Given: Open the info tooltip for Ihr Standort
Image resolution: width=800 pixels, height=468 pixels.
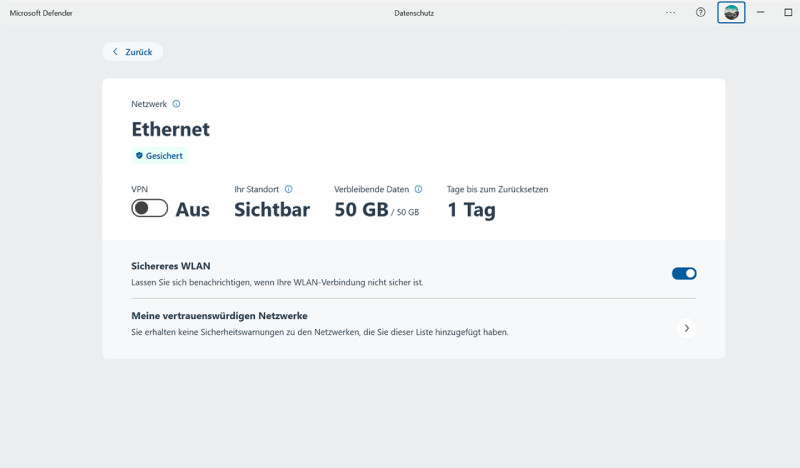Looking at the screenshot, I should (x=289, y=189).
